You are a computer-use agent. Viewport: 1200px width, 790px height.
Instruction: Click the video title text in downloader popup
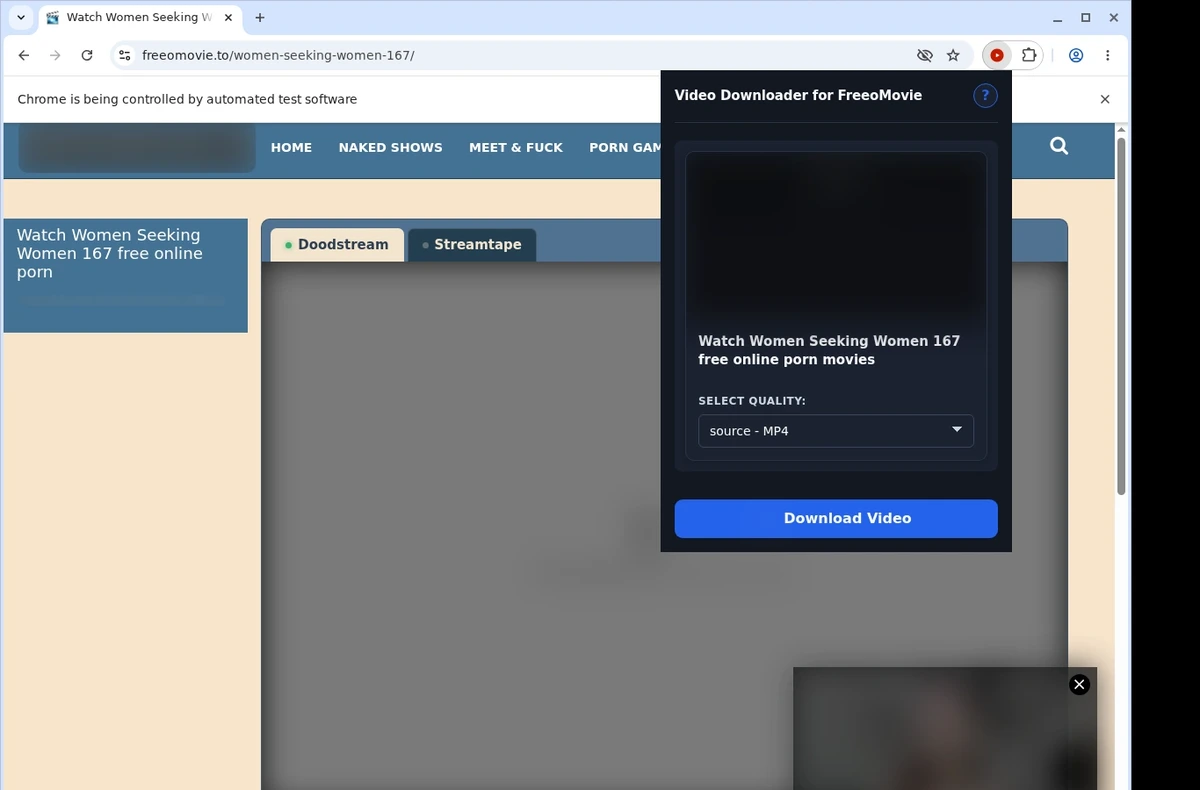(829, 350)
